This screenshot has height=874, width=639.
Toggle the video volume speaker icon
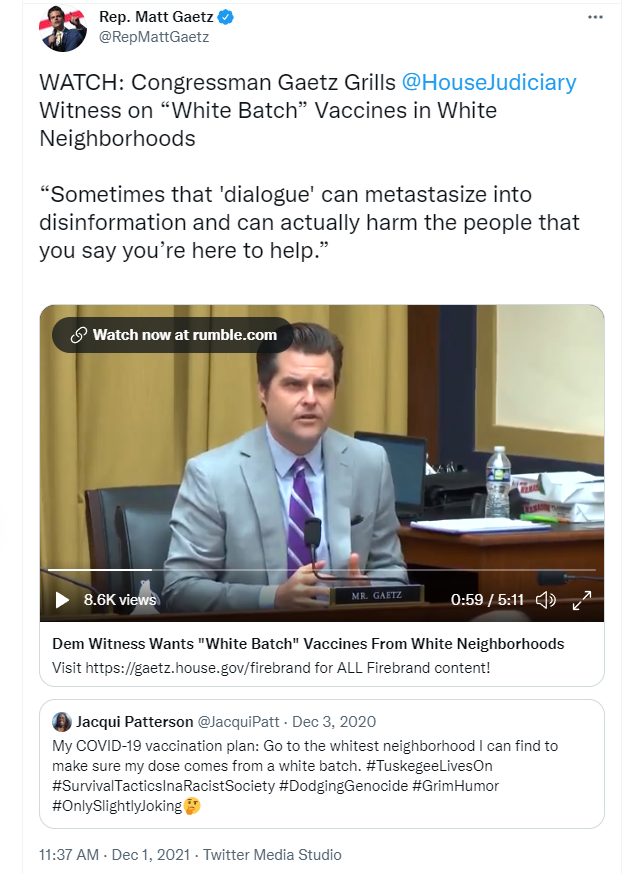(x=545, y=600)
